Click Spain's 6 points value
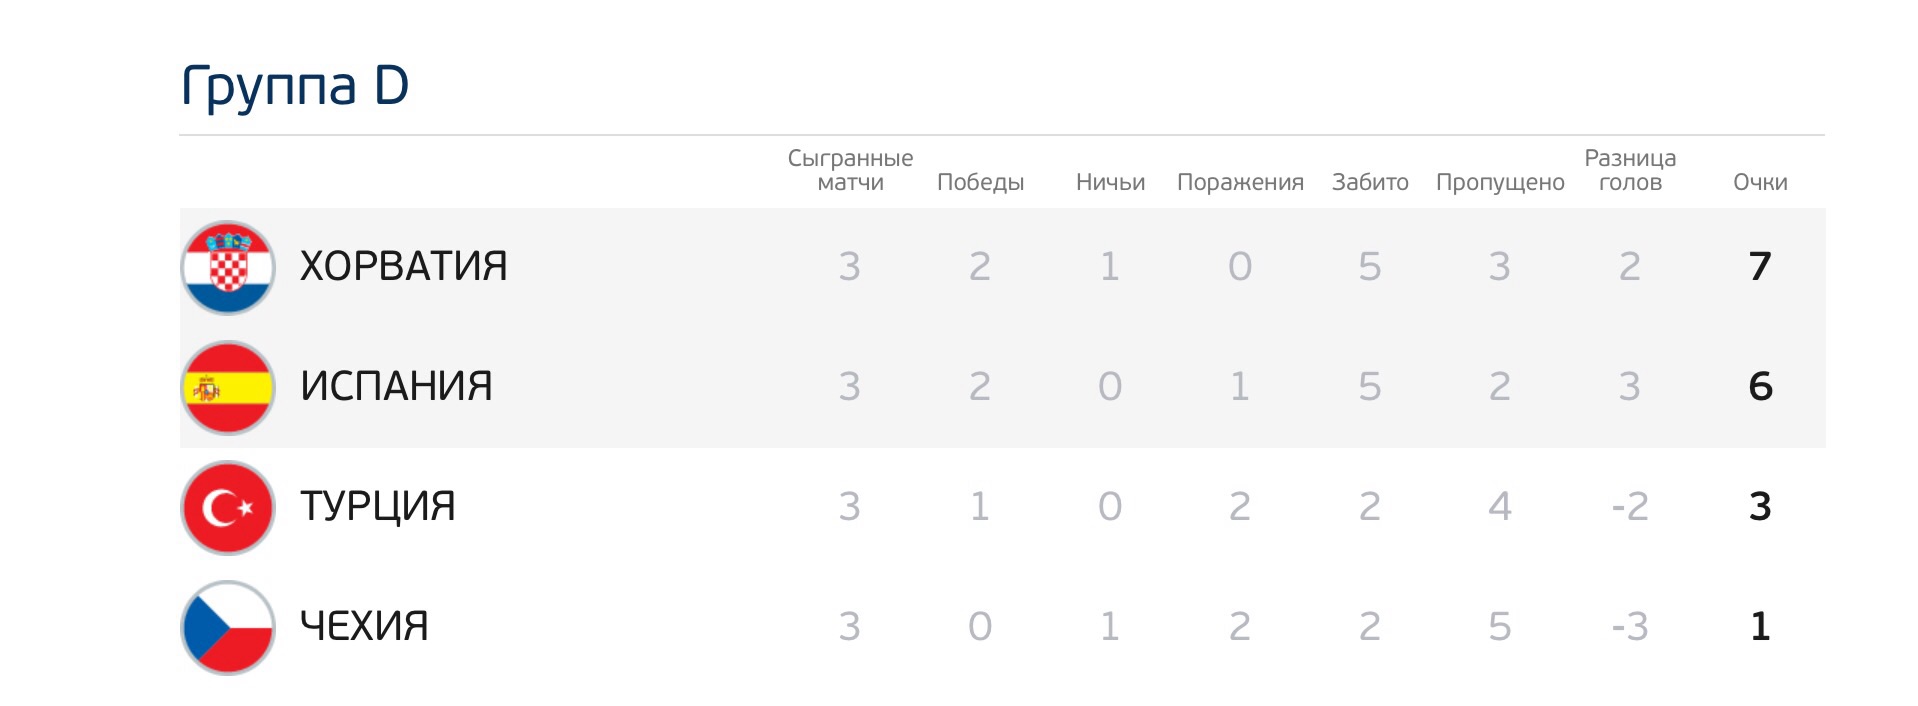Screen dimensions: 1918x706 click(x=1760, y=387)
